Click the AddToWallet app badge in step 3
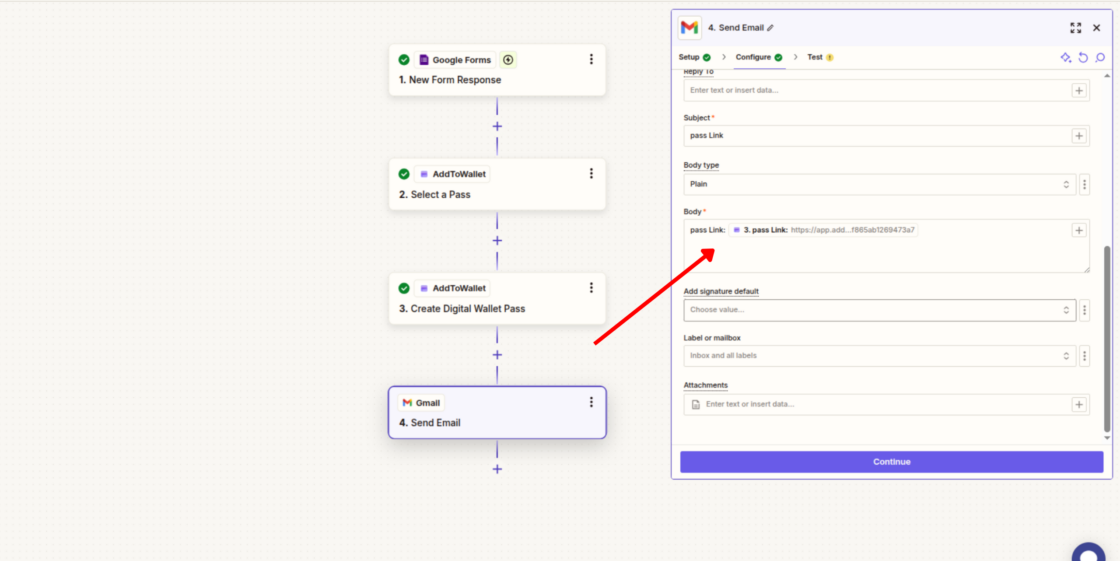This screenshot has width=1120, height=561. [x=452, y=288]
